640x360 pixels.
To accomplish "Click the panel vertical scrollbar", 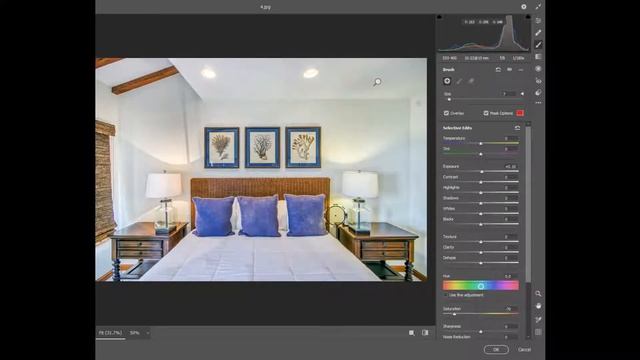I will [528, 204].
